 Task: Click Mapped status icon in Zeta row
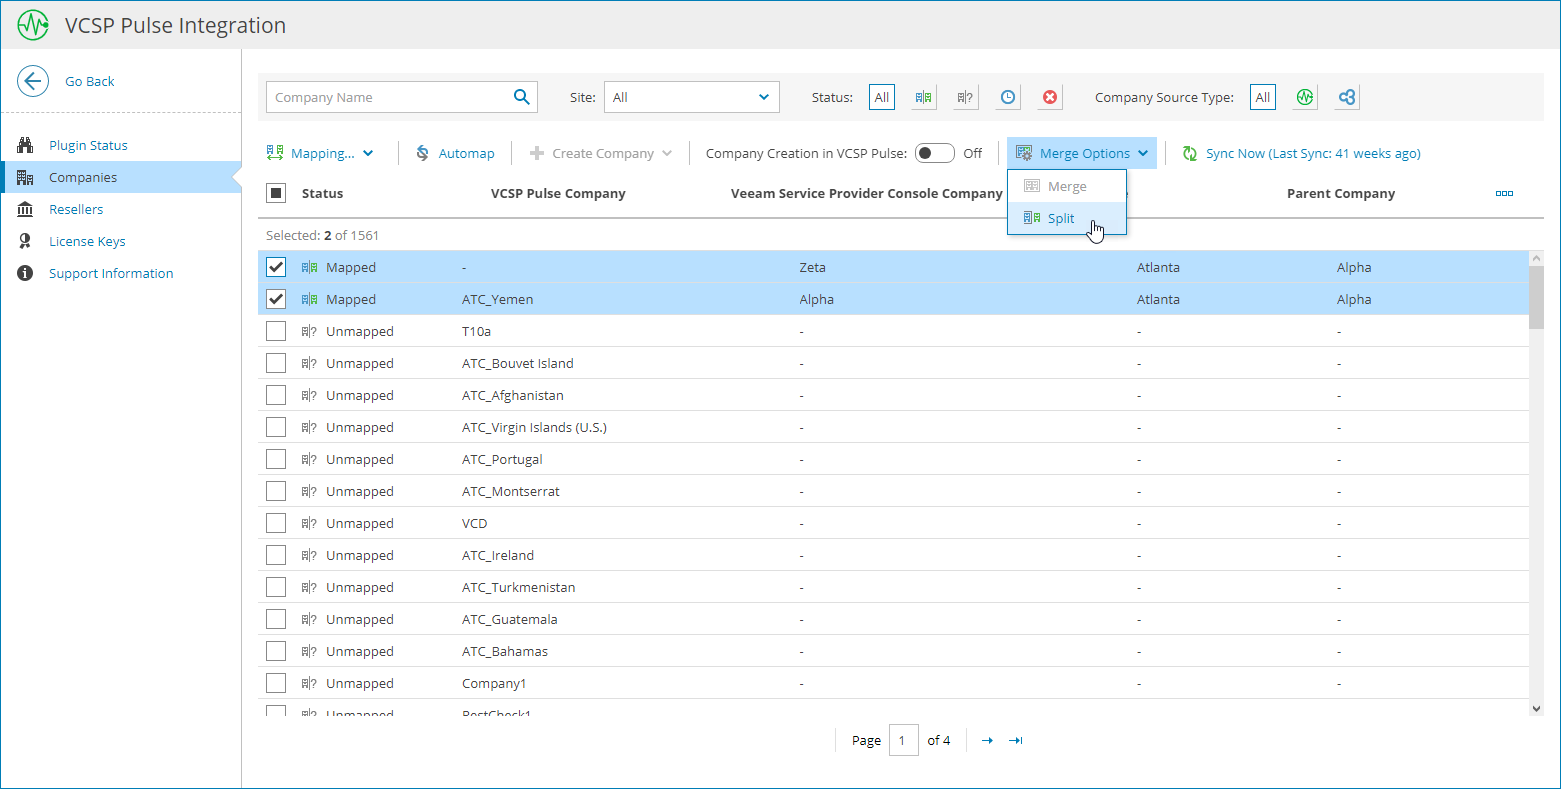click(x=310, y=267)
